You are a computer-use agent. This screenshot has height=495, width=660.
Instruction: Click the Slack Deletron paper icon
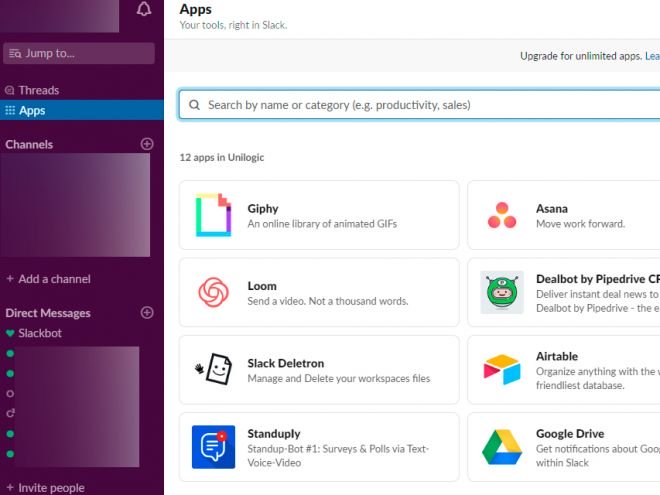[213, 369]
